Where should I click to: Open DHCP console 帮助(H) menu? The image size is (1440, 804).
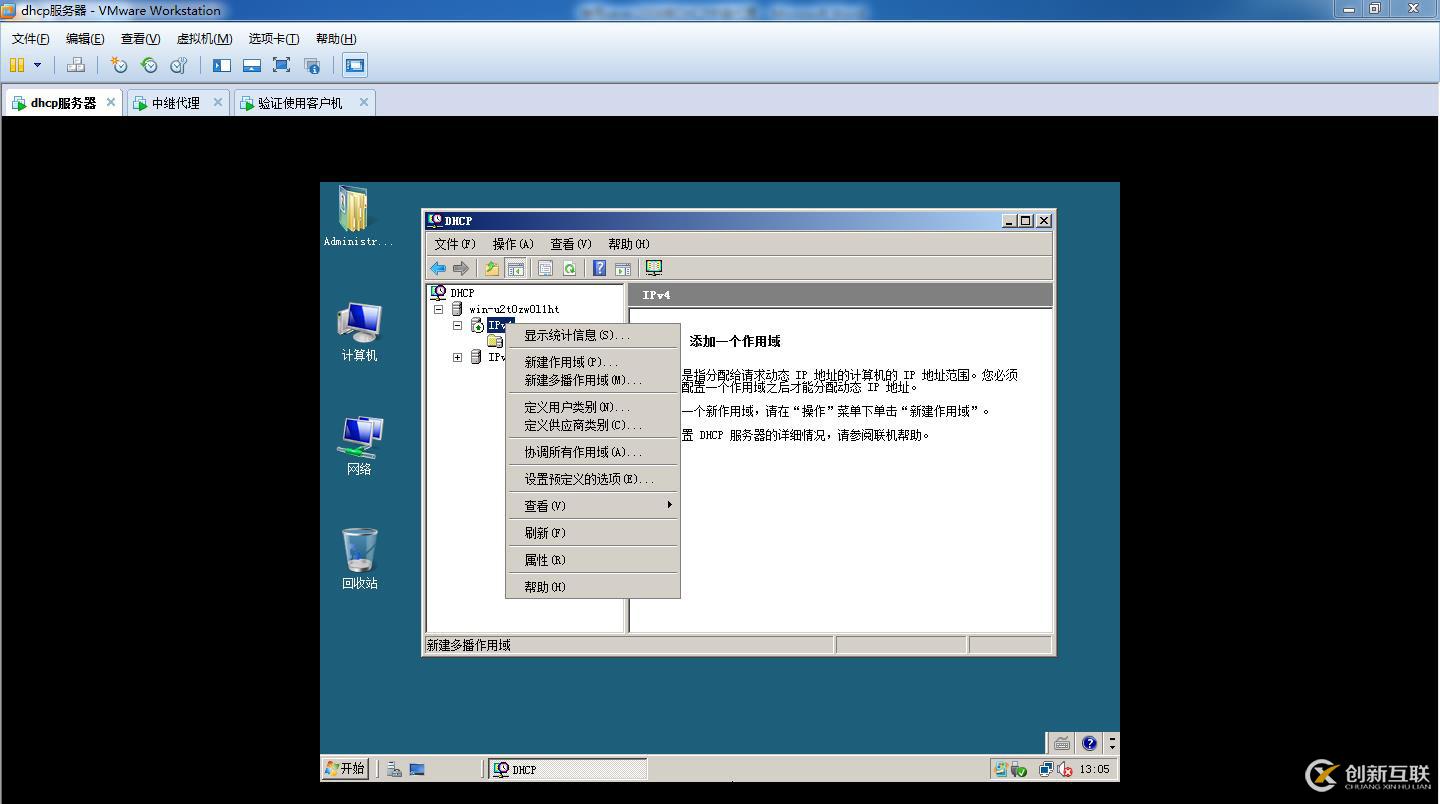629,244
